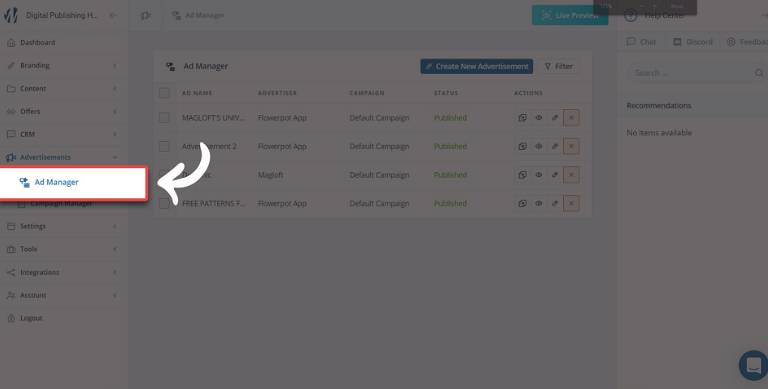Click the Tools briefcase icon
This screenshot has height=389, width=768.
click(x=11, y=249)
